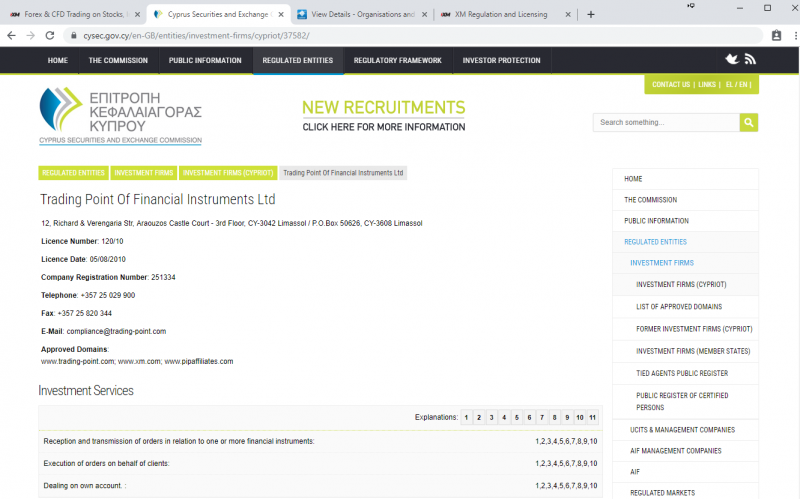Open HOME in the right sidebar
The height and width of the screenshot is (499, 800).
pos(685,179)
